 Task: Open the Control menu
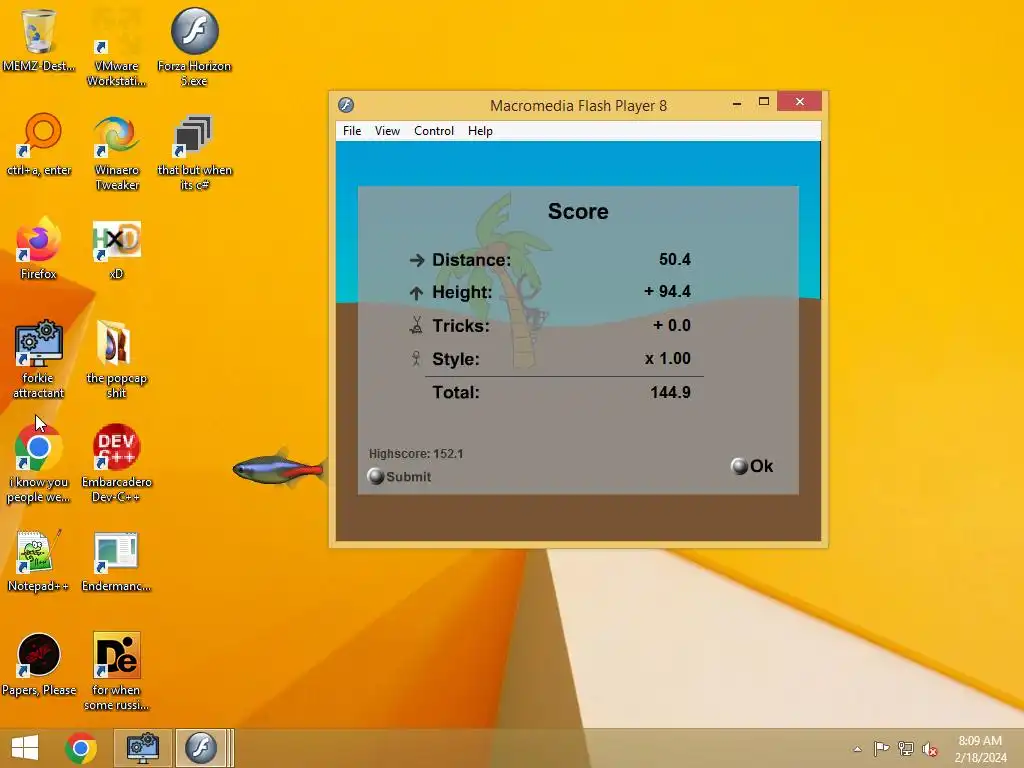pos(434,131)
